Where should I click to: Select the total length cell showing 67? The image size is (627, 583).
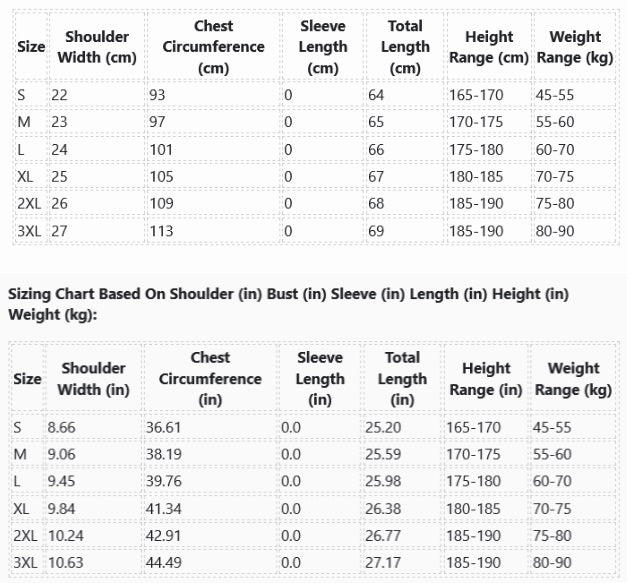tap(376, 176)
